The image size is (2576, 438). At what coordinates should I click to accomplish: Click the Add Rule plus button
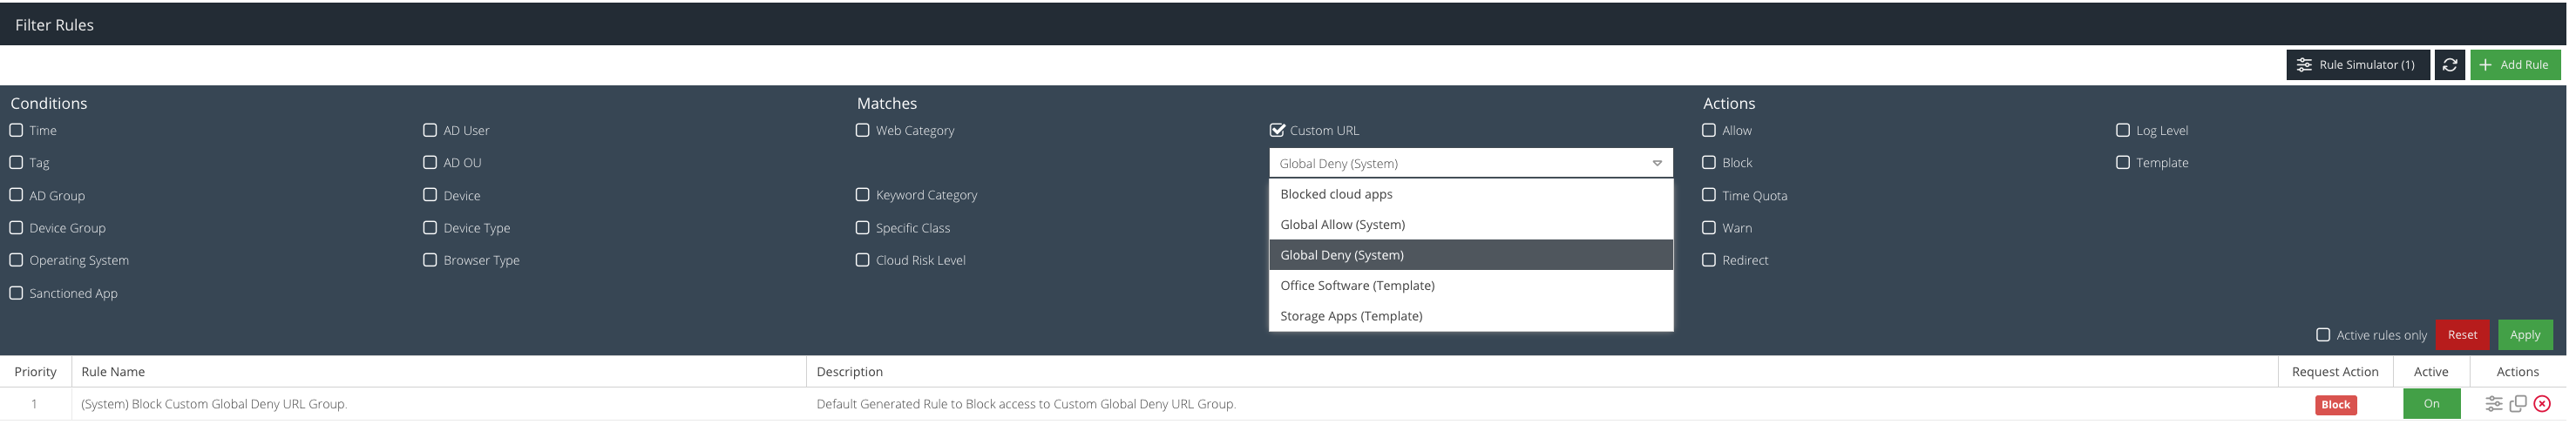pos(2514,65)
